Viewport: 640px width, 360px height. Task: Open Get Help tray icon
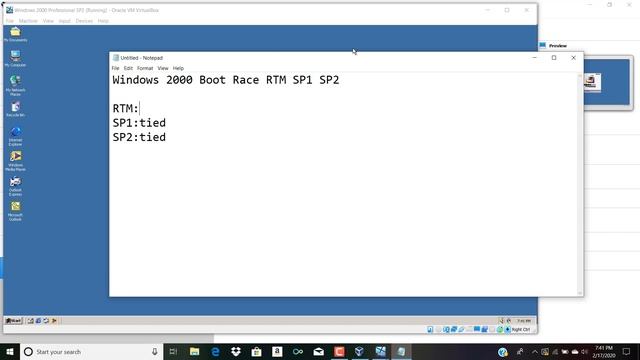click(x=502, y=352)
